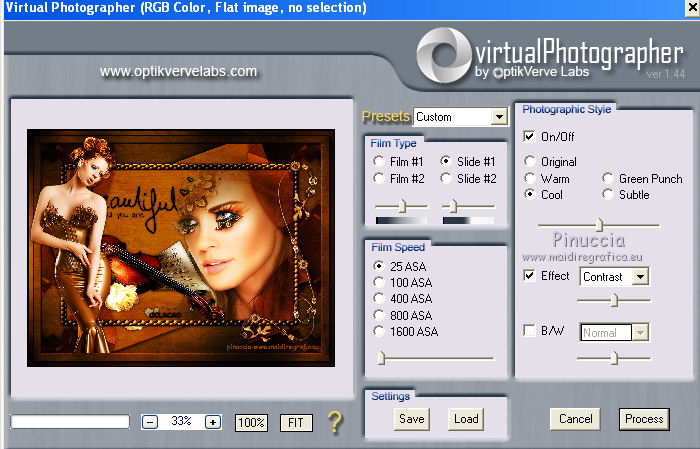Click the Film Speed slider handle

coord(381,358)
